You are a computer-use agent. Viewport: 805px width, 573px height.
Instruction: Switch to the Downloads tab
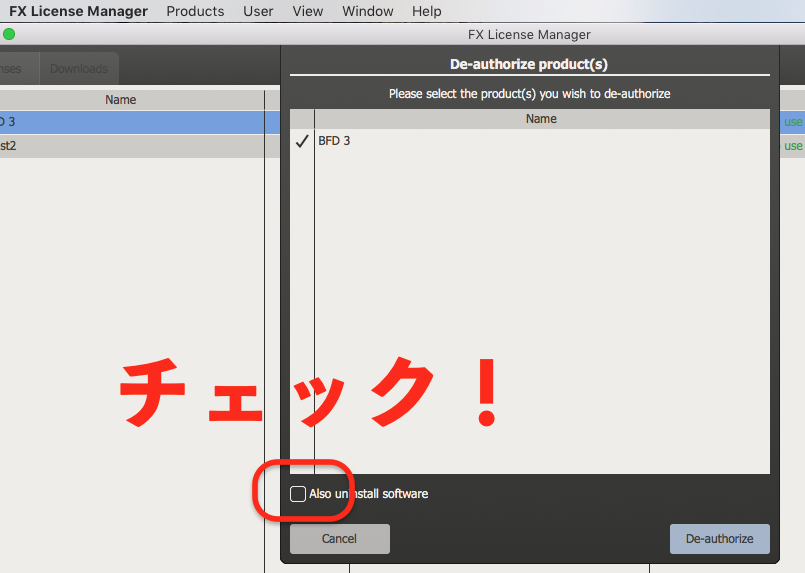pyautogui.click(x=79, y=68)
